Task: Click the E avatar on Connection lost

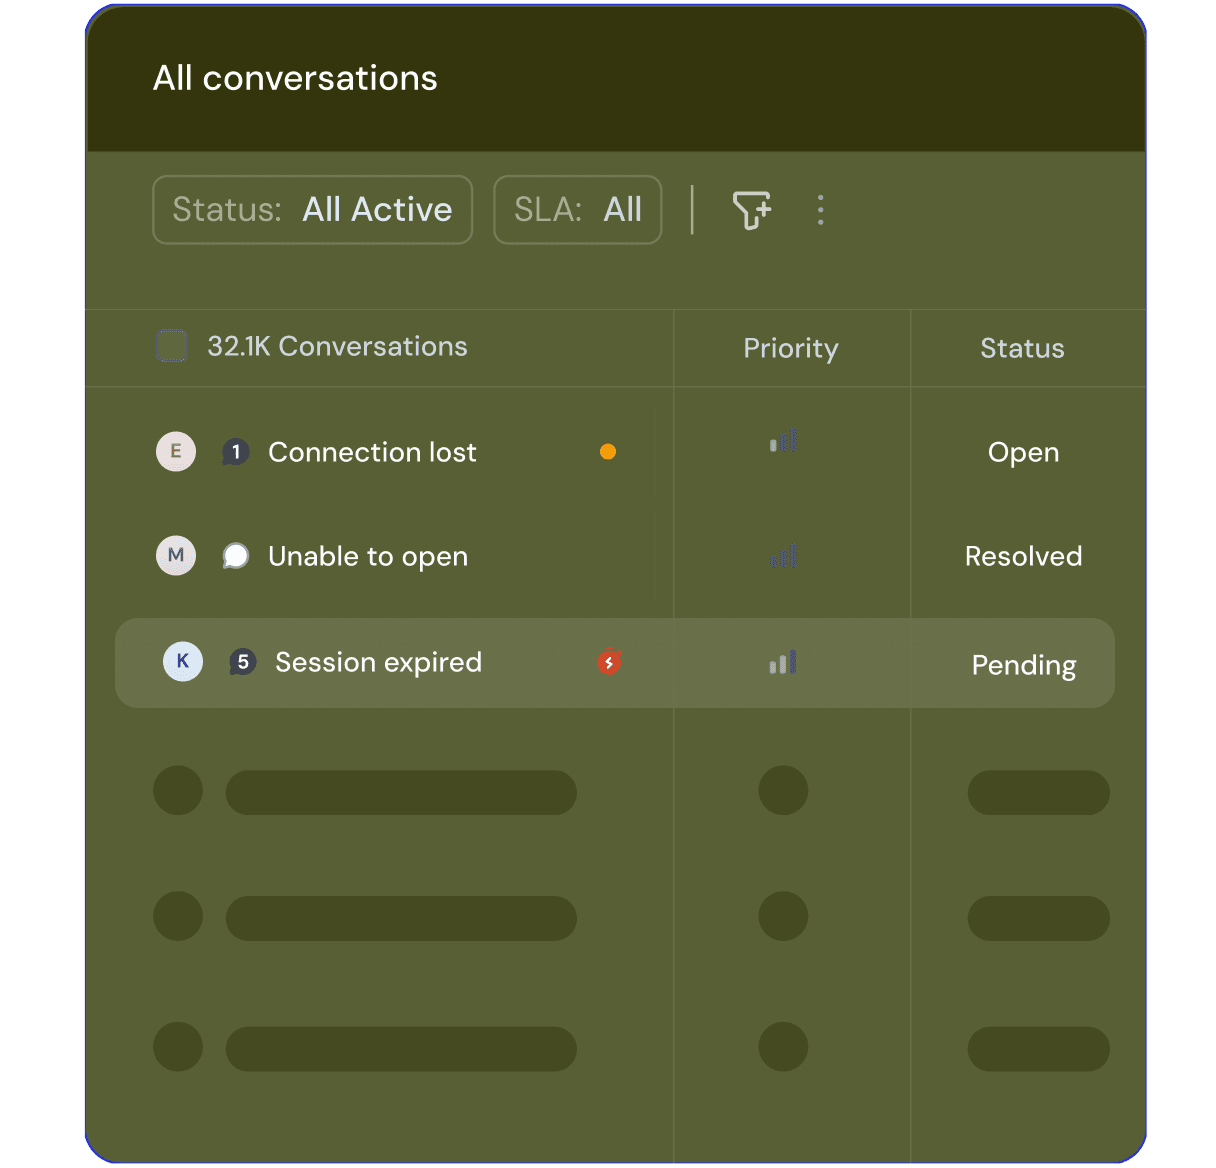Action: coord(175,451)
